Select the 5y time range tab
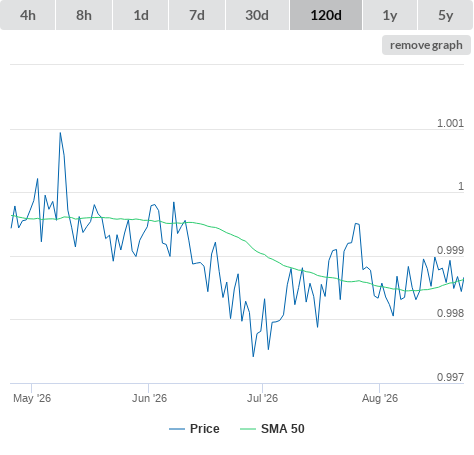Viewport: 474px width, 455px height. click(446, 15)
